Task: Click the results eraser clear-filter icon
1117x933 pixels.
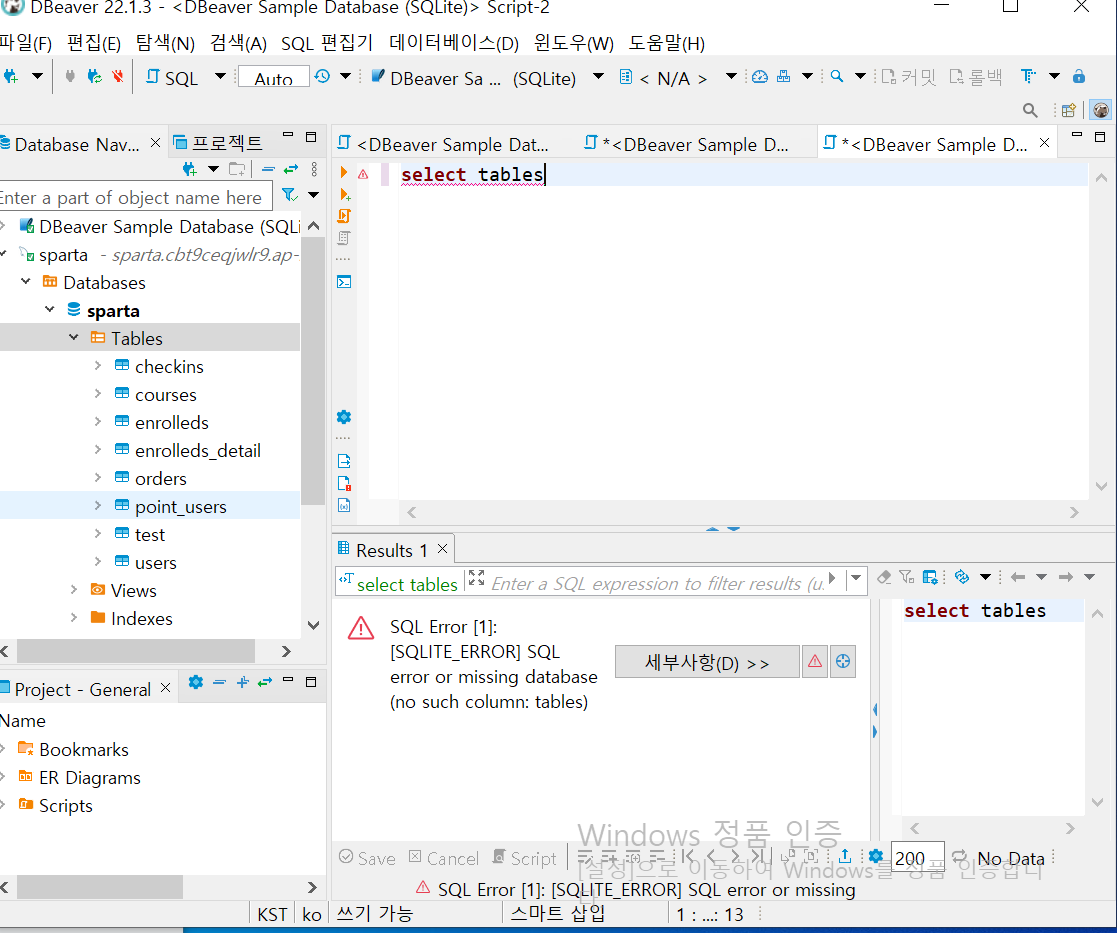Action: coord(884,577)
